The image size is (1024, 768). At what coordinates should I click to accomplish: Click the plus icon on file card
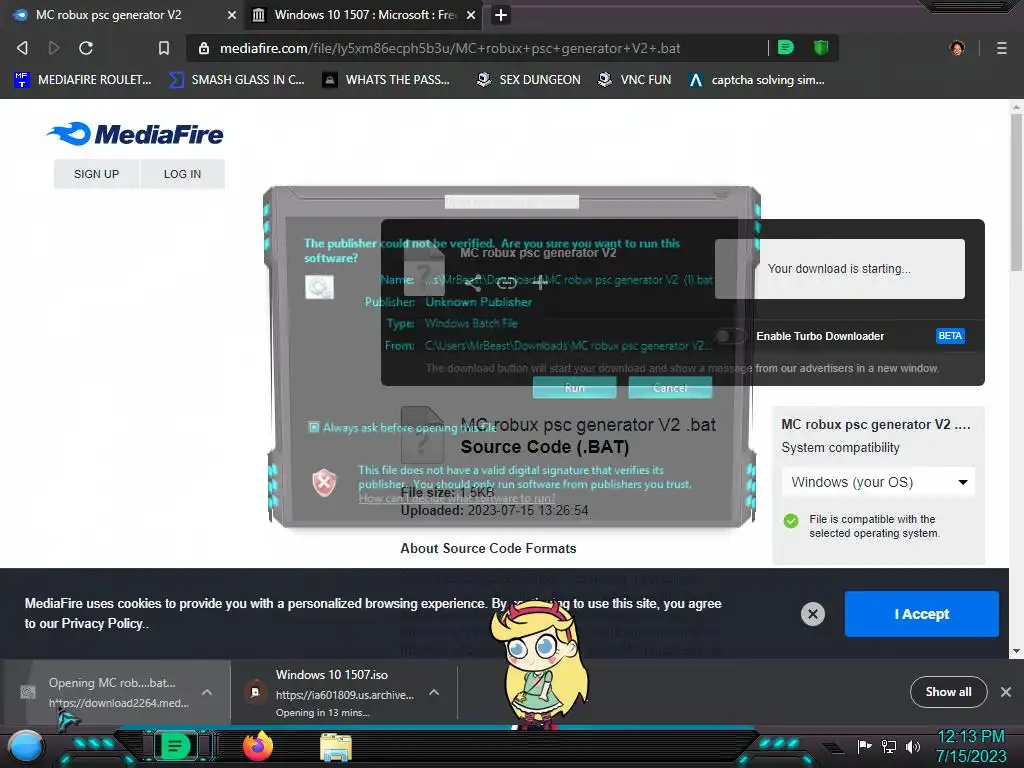pyautogui.click(x=540, y=283)
